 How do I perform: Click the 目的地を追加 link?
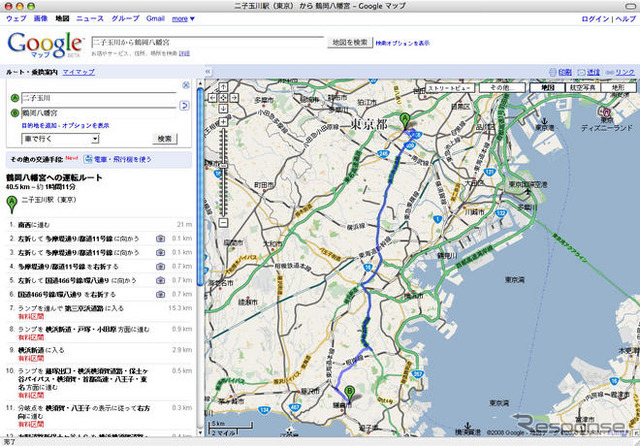(40, 125)
